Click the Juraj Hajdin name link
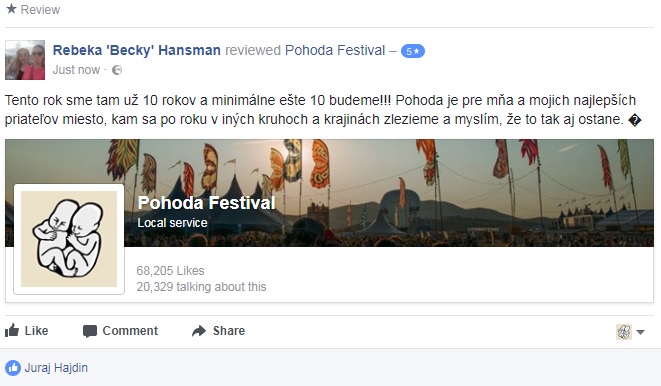 coord(56,368)
